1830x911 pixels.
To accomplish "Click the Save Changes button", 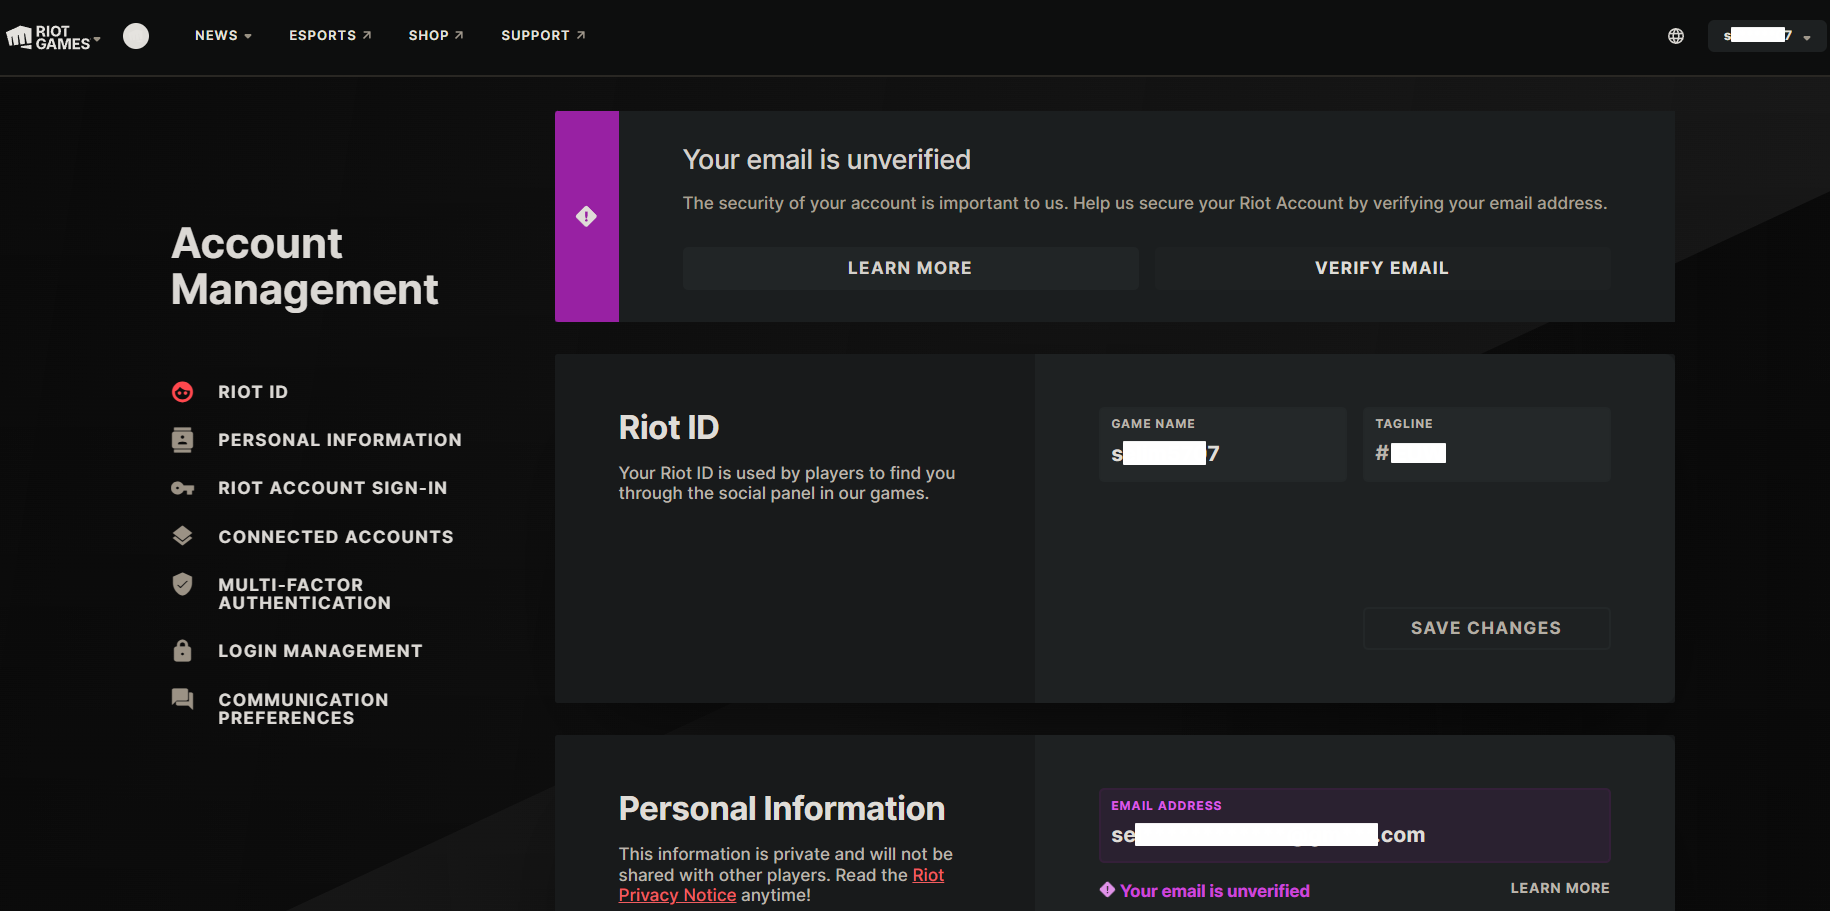I will point(1486,628).
